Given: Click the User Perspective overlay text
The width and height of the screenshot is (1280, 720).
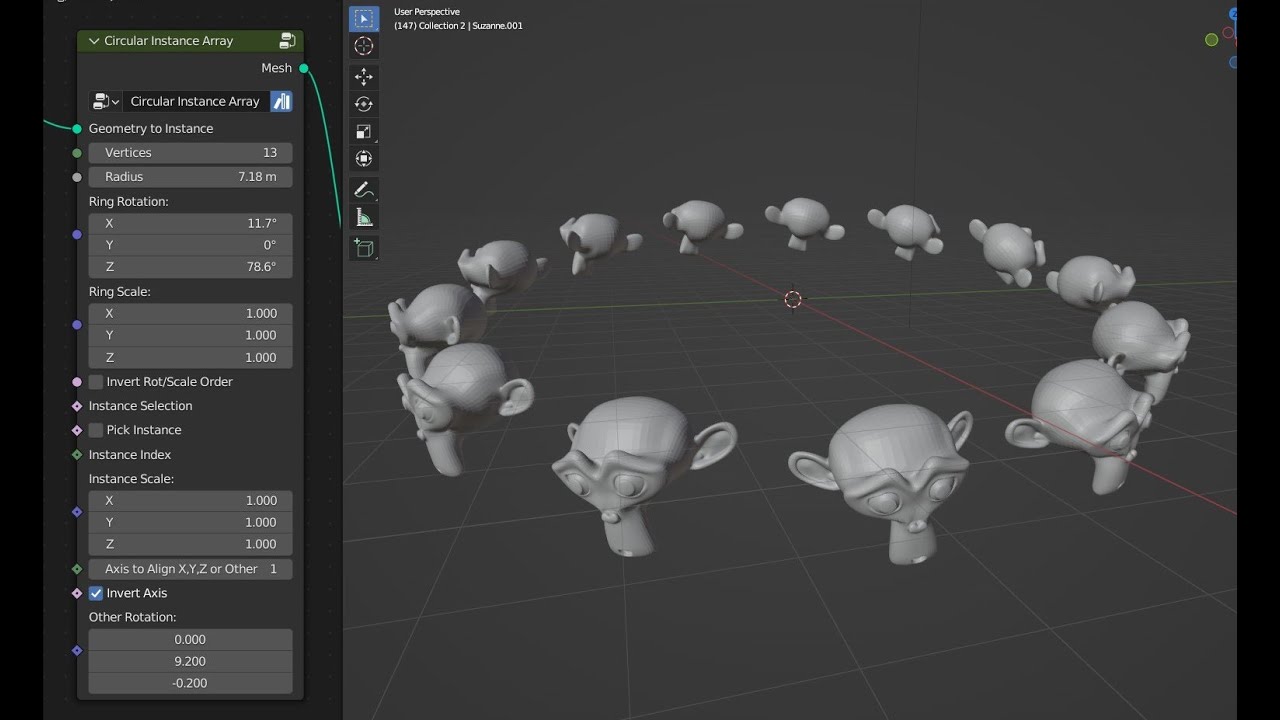Looking at the screenshot, I should click(x=427, y=12).
